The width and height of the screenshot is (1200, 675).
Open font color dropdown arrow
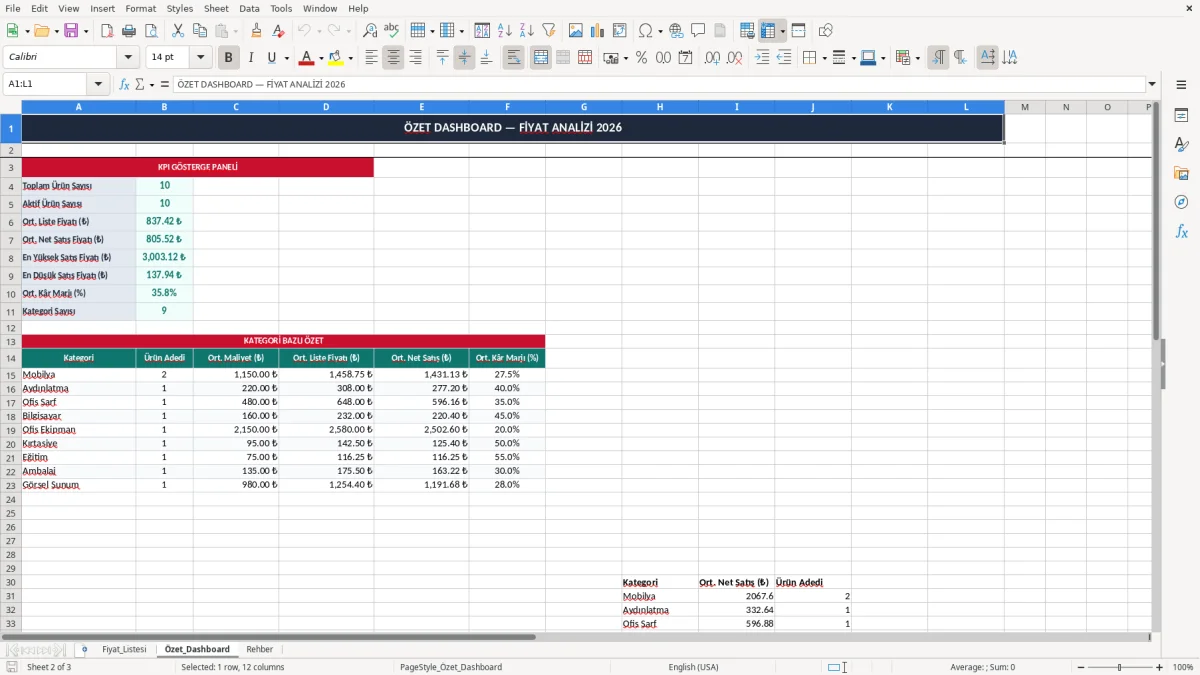coord(321,58)
